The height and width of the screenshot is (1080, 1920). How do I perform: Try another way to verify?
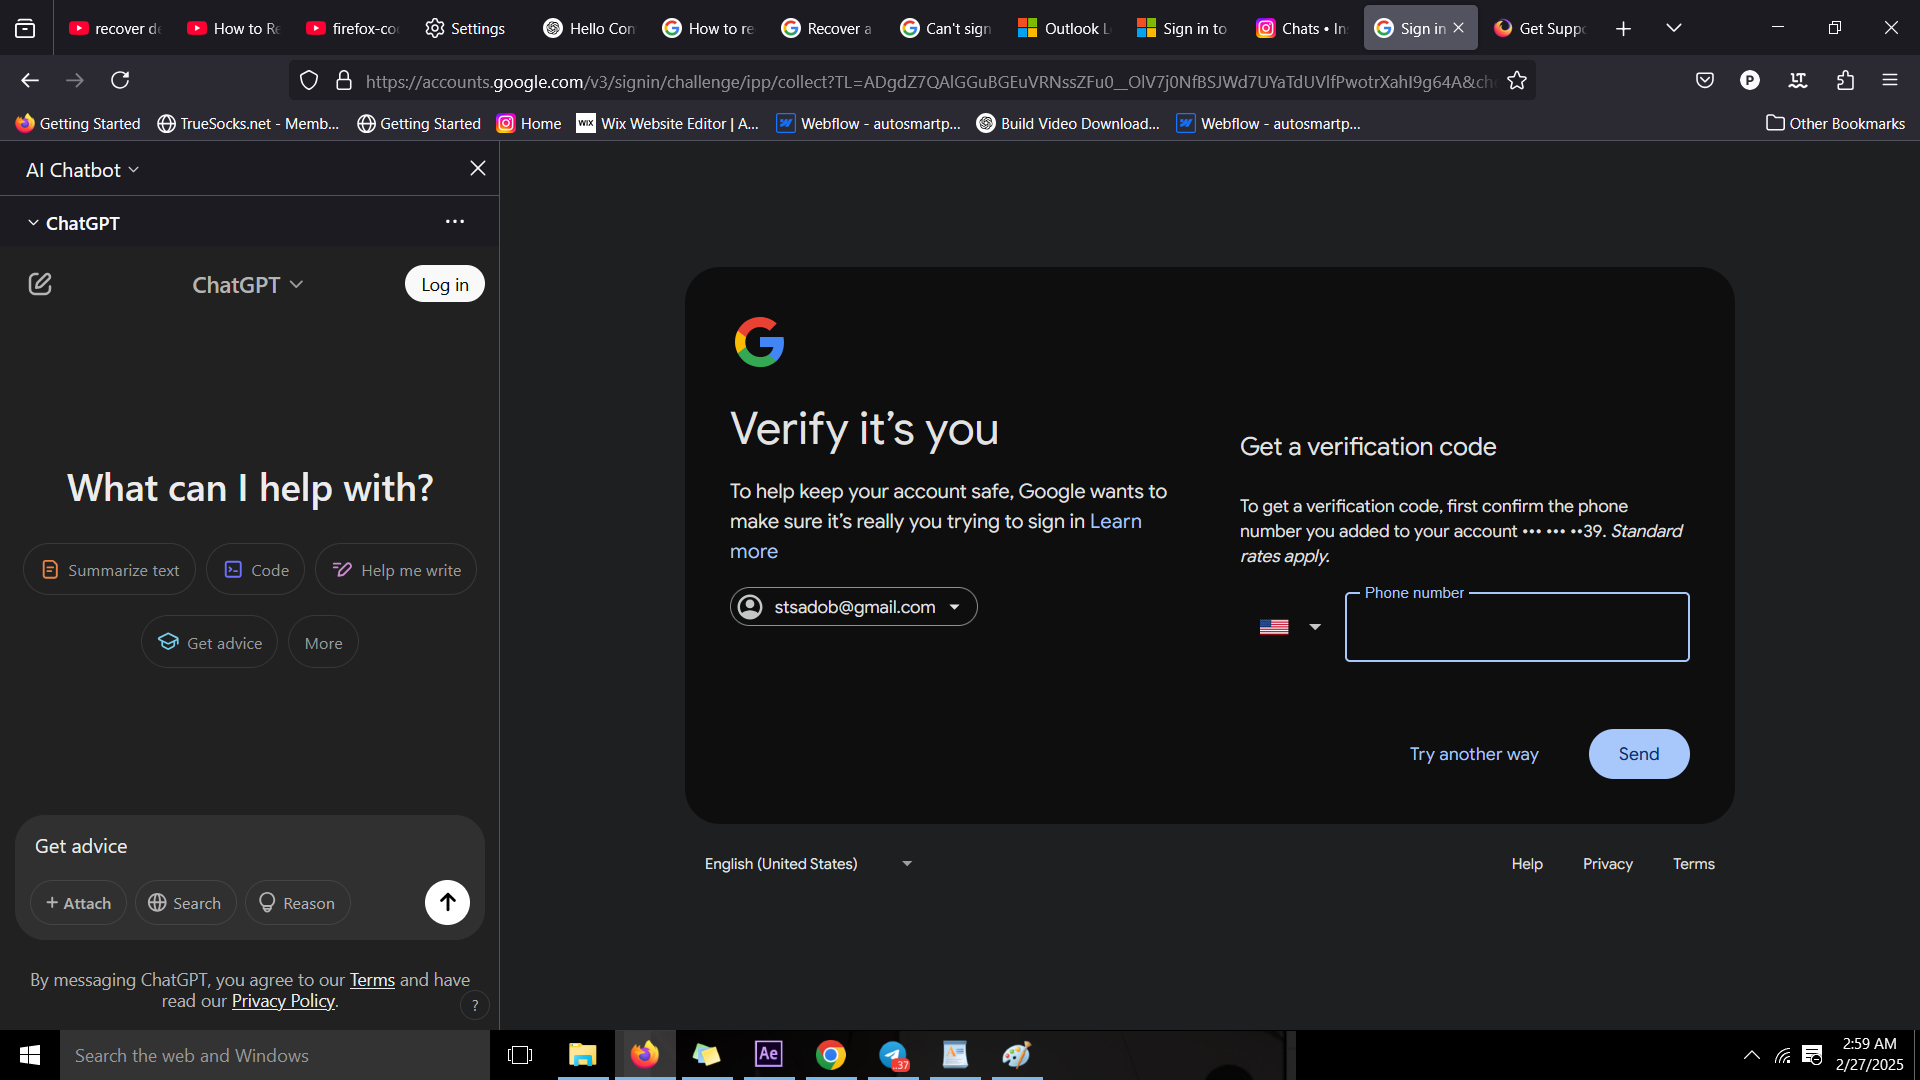(x=1474, y=754)
